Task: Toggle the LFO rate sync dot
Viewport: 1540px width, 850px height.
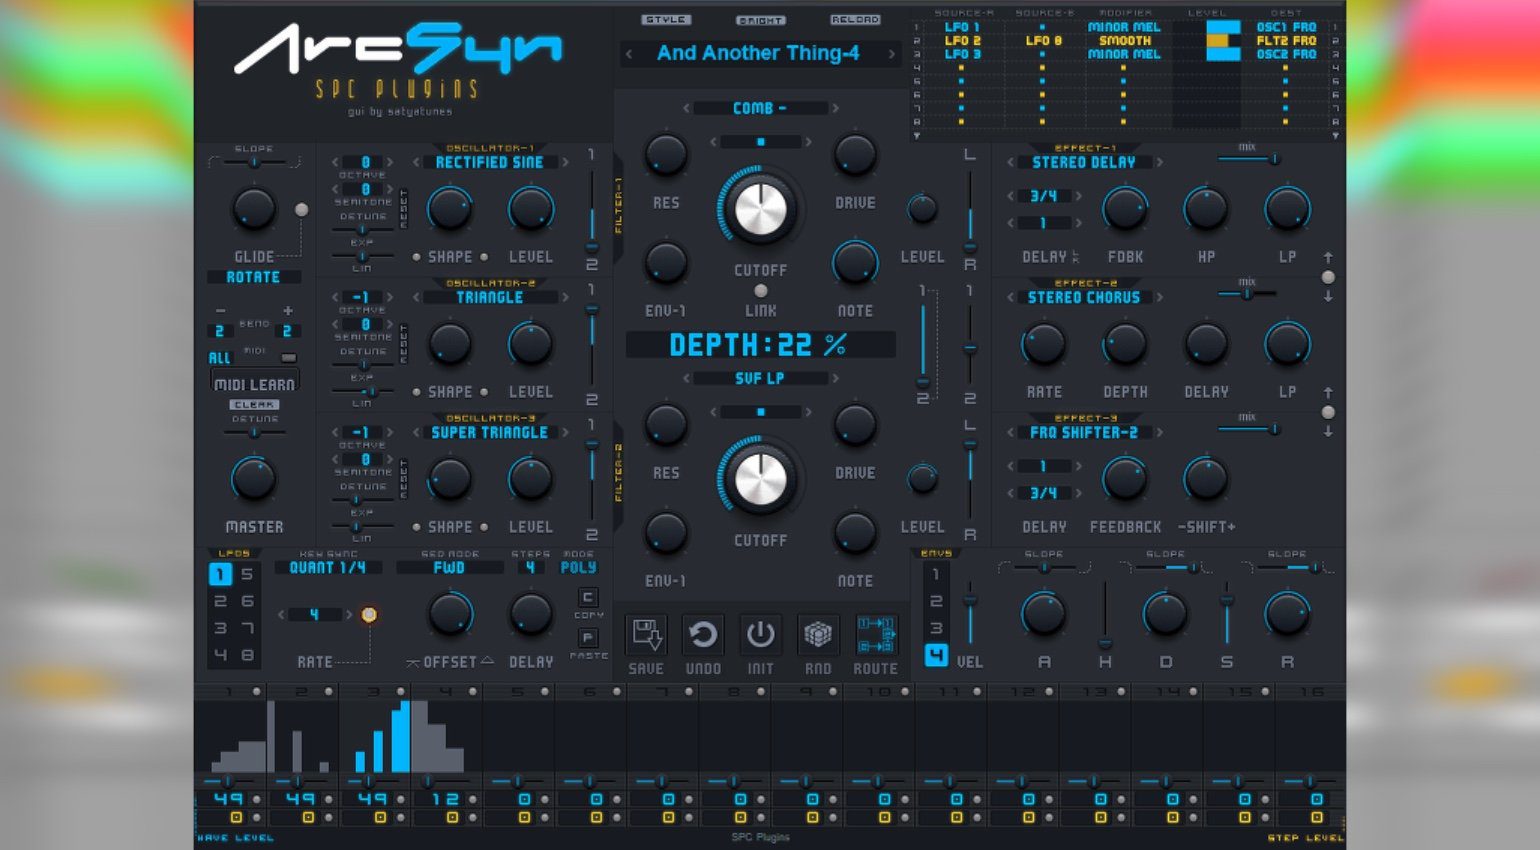Action: click(x=369, y=615)
